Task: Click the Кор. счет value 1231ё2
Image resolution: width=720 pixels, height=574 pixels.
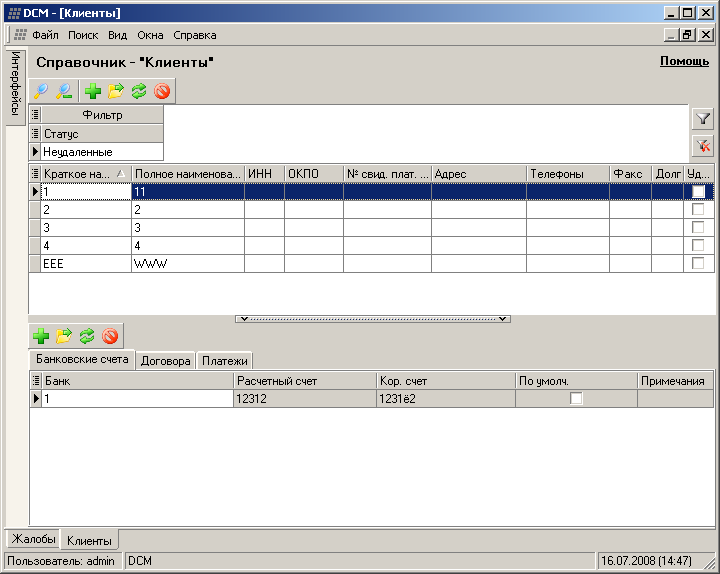Action: (446, 399)
